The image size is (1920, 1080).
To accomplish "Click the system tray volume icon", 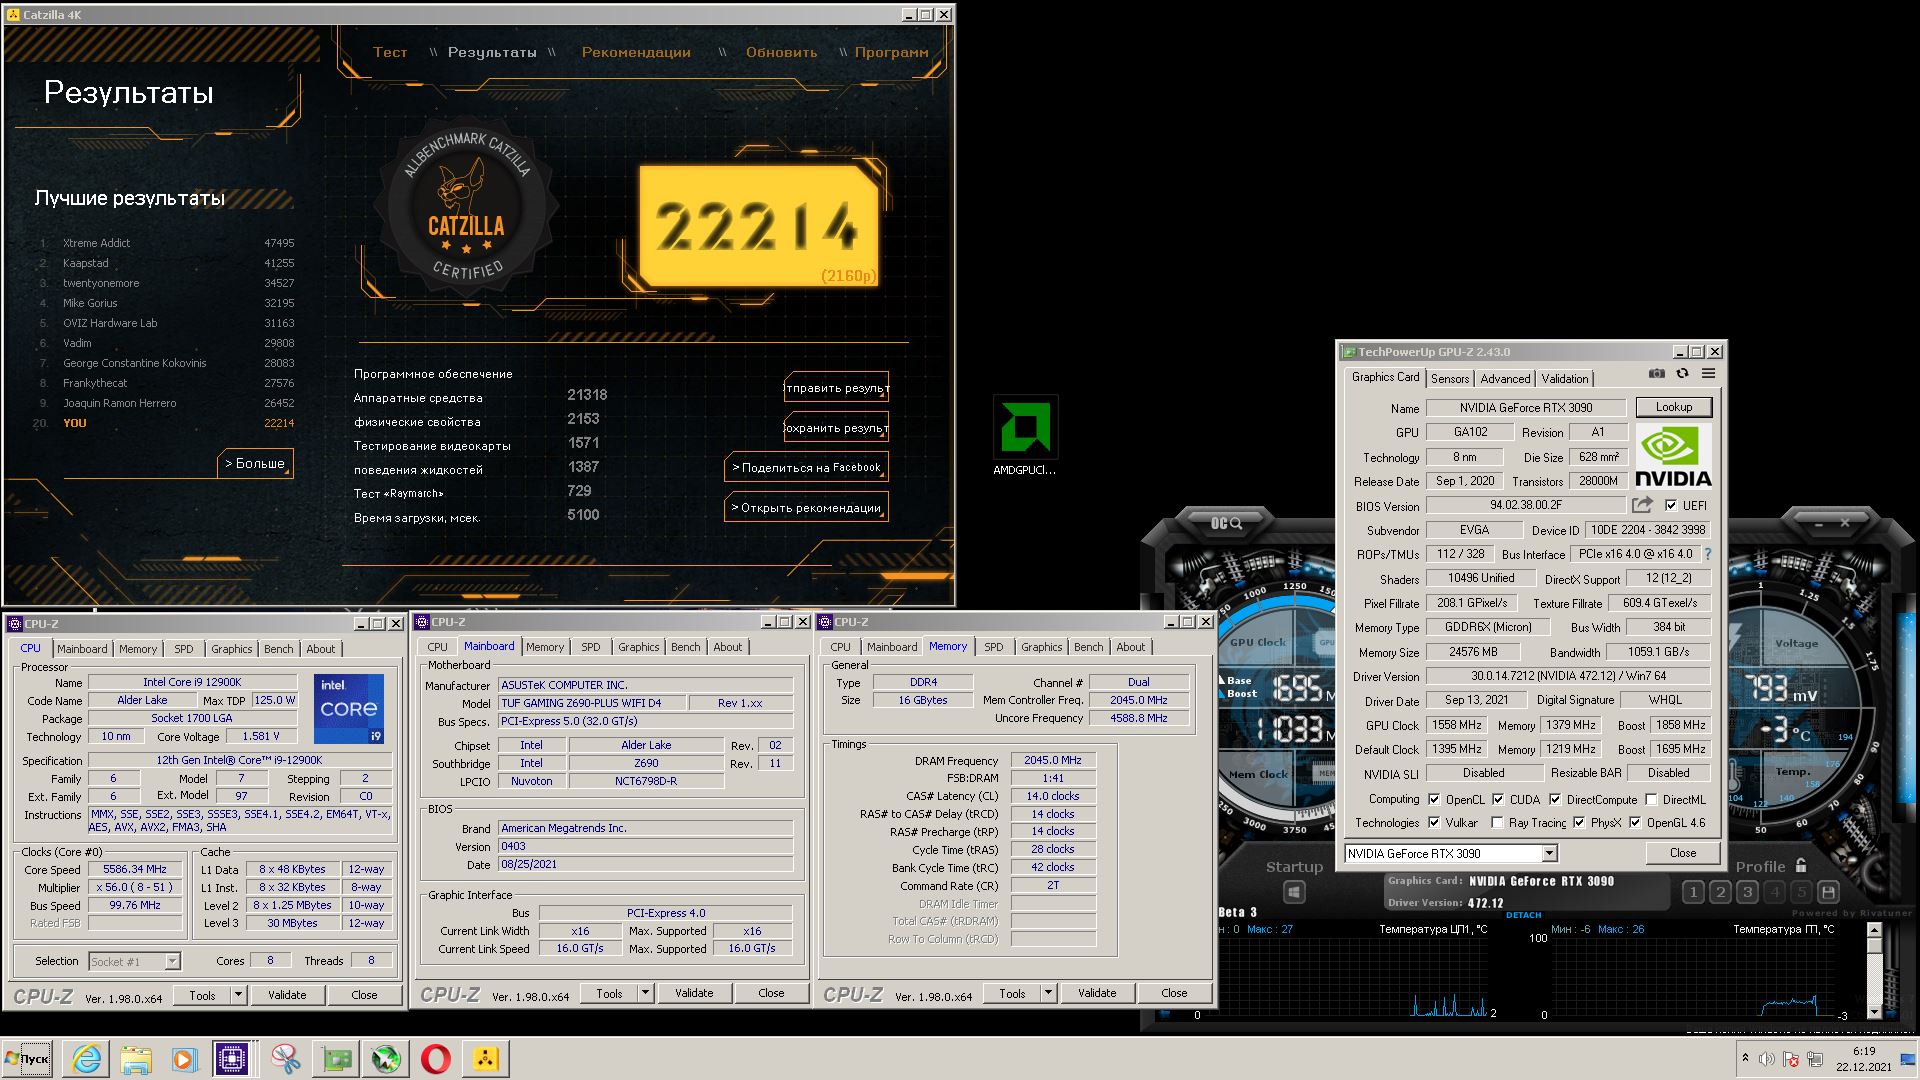I will tap(1767, 1059).
